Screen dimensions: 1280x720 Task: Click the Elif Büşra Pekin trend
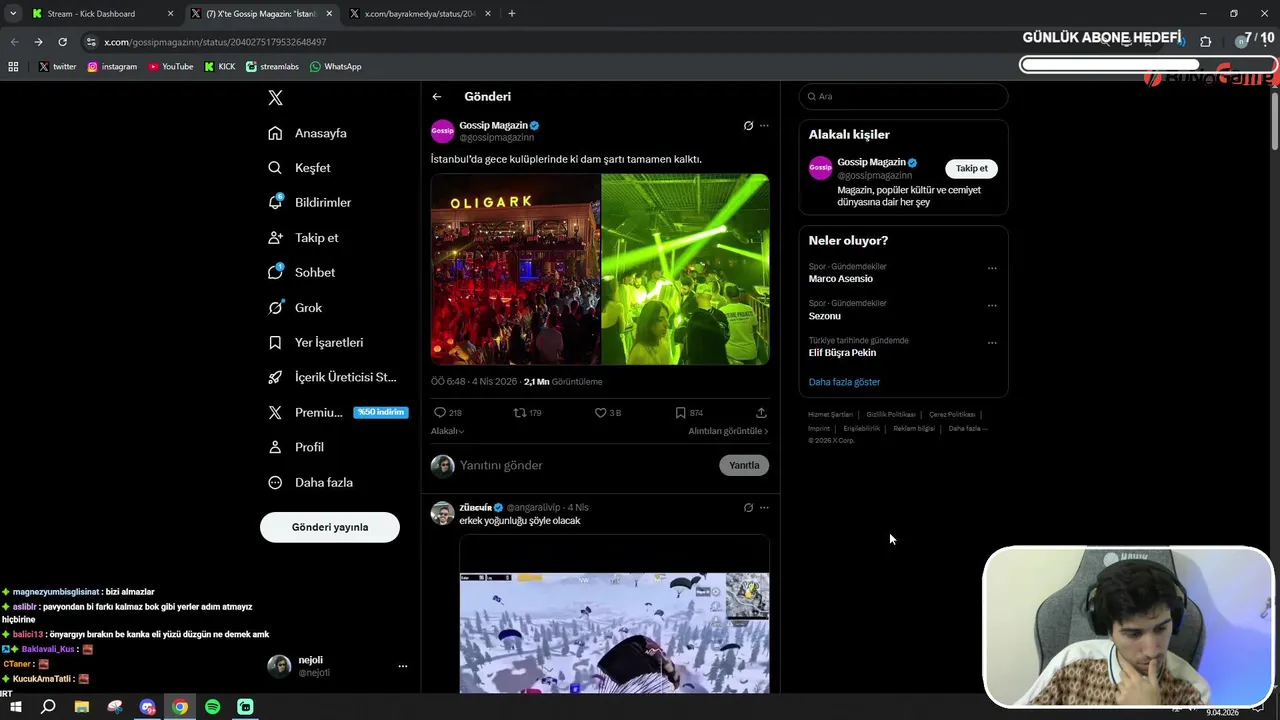click(842, 353)
